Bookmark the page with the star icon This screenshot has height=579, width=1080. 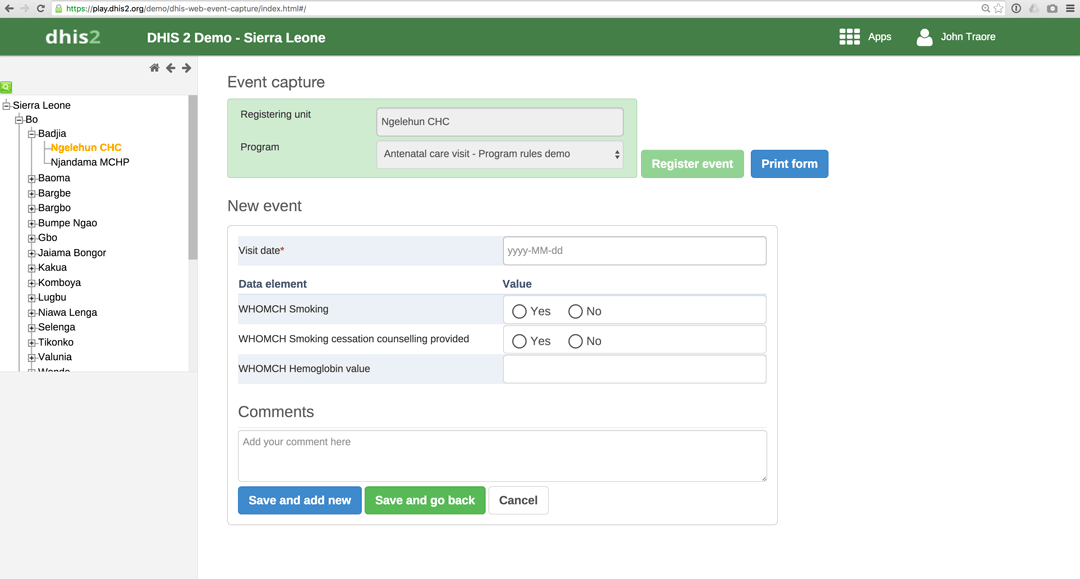pyautogui.click(x=998, y=8)
